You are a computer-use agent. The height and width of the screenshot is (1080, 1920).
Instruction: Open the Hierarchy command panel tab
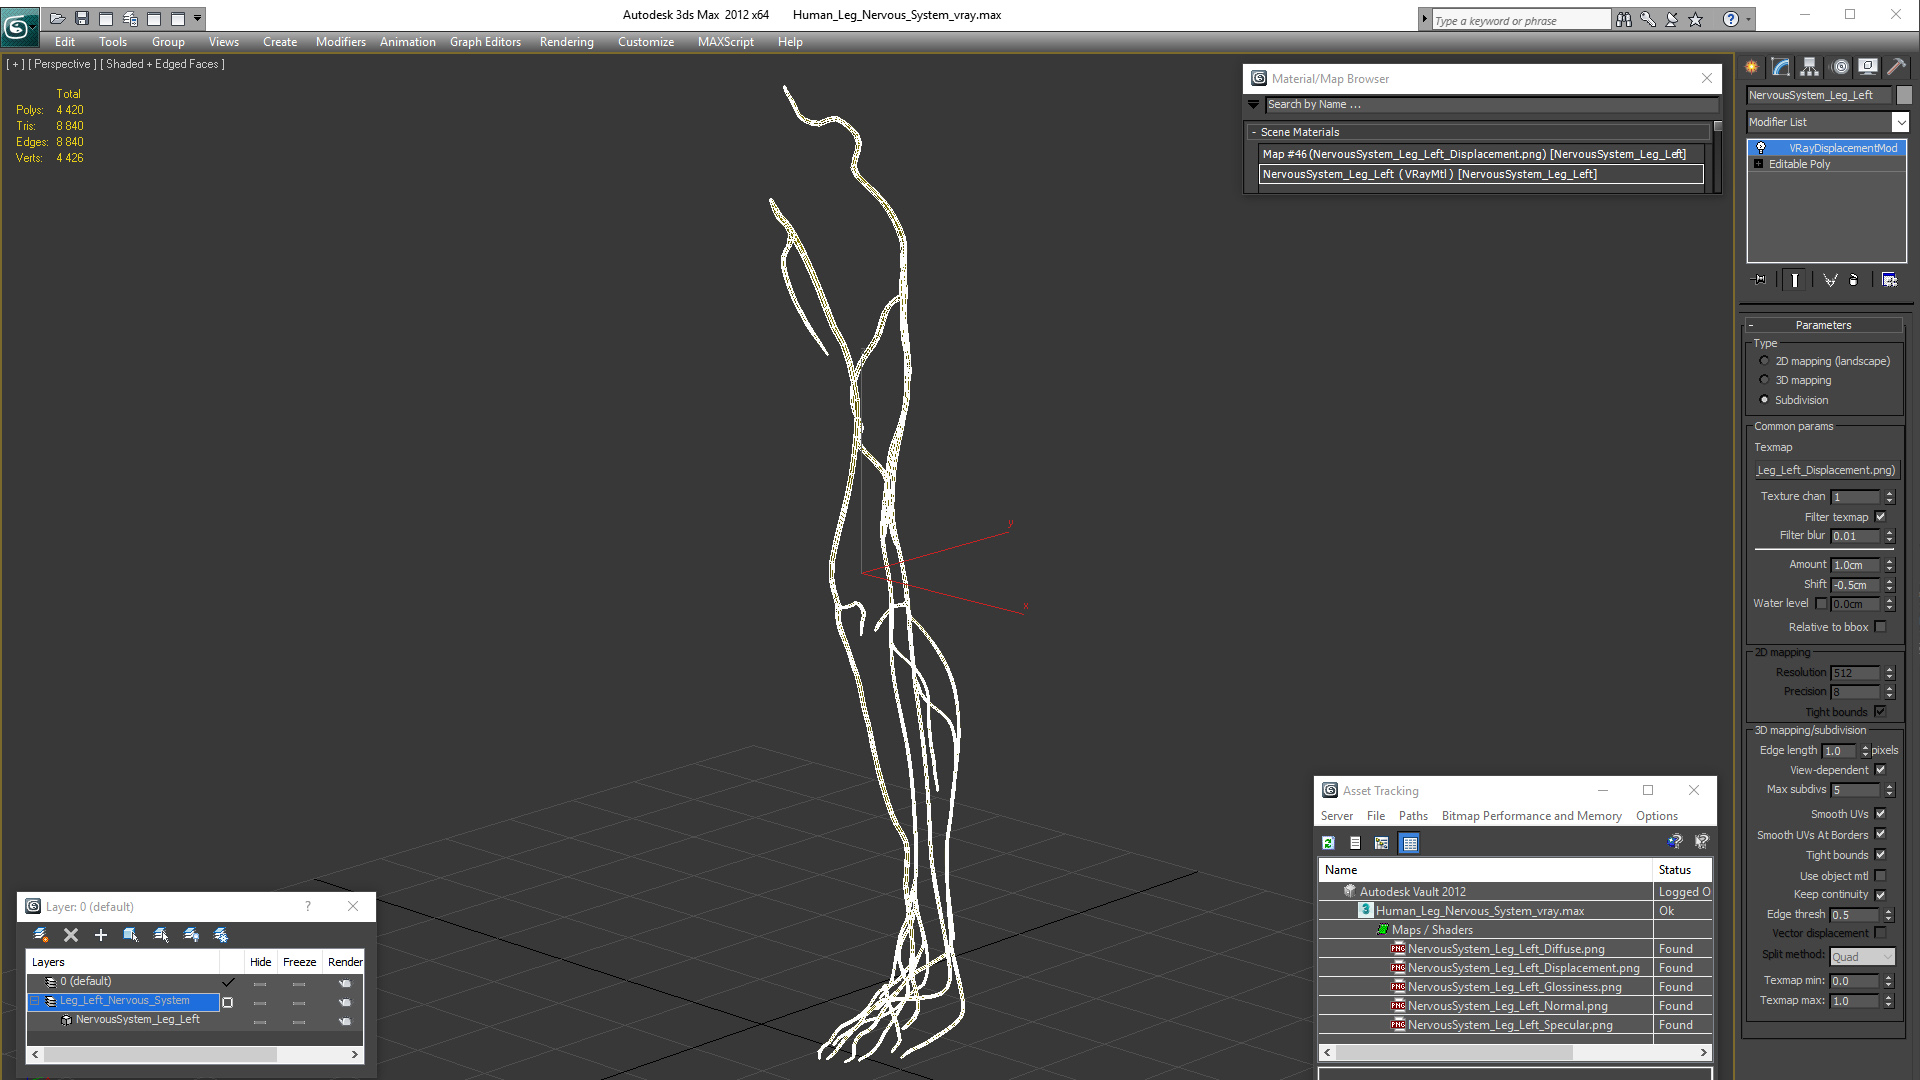1809,67
